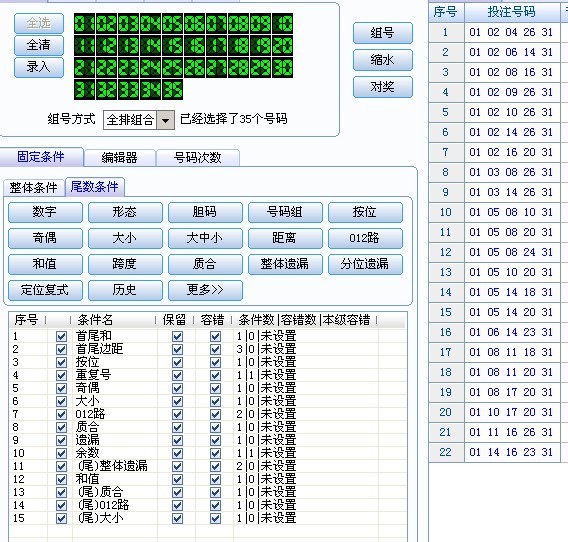
Task: Click the 胆码 condition button
Action: point(205,212)
